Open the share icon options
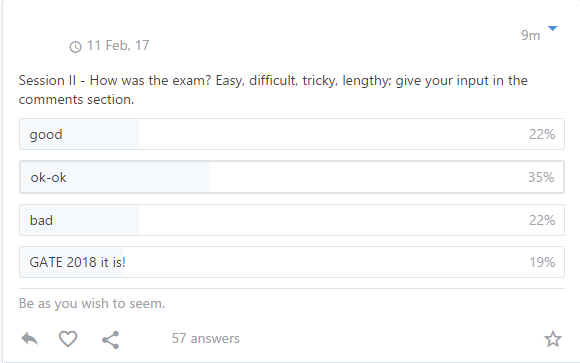 111,340
